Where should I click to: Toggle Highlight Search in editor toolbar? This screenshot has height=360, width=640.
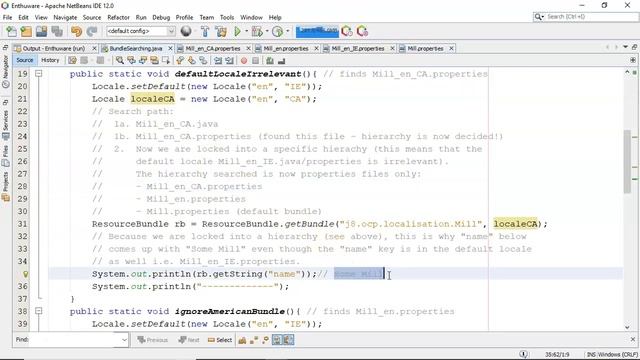coord(154,60)
